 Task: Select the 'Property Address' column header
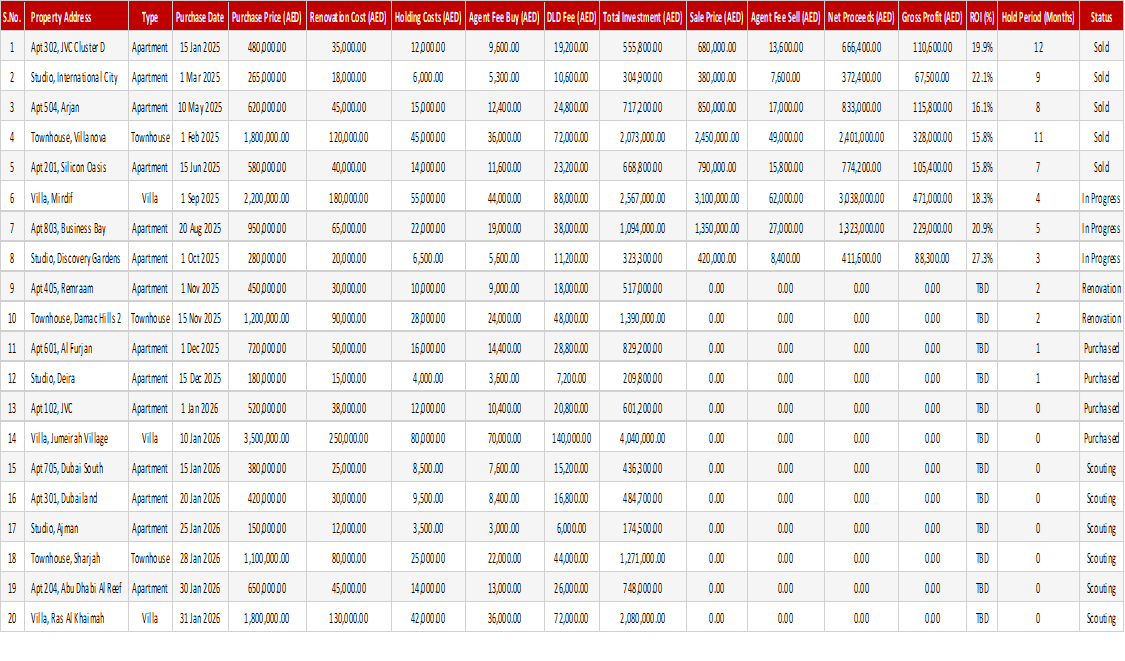tap(76, 17)
